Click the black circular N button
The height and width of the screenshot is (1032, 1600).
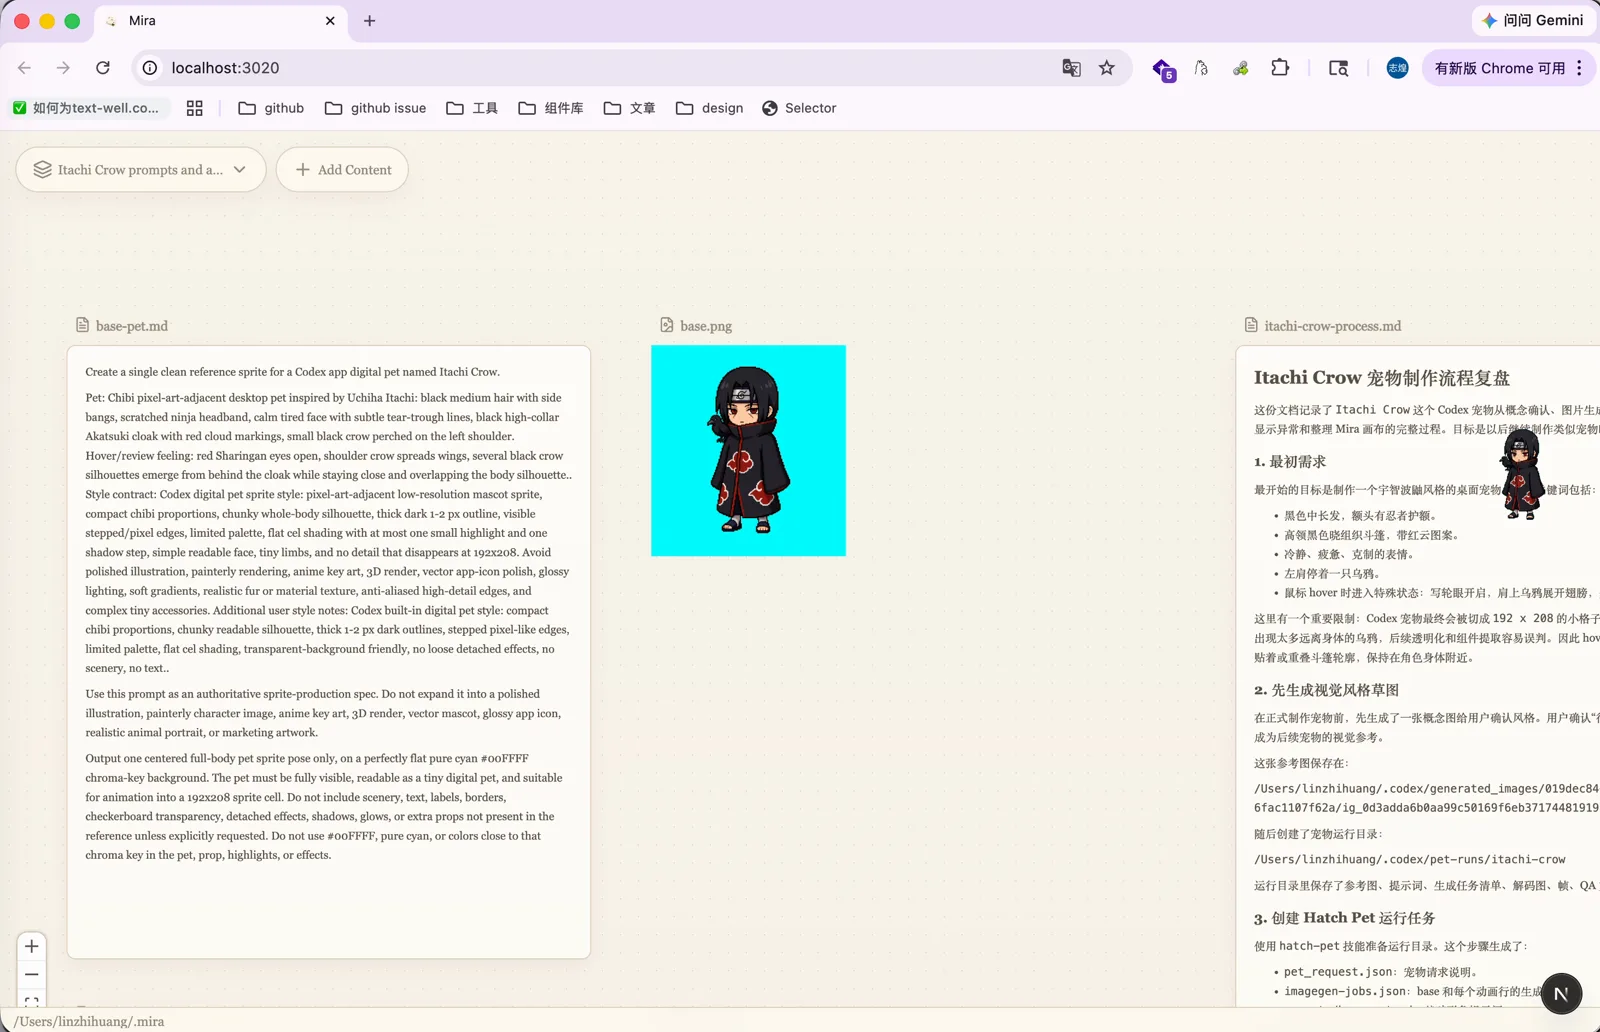point(1561,994)
